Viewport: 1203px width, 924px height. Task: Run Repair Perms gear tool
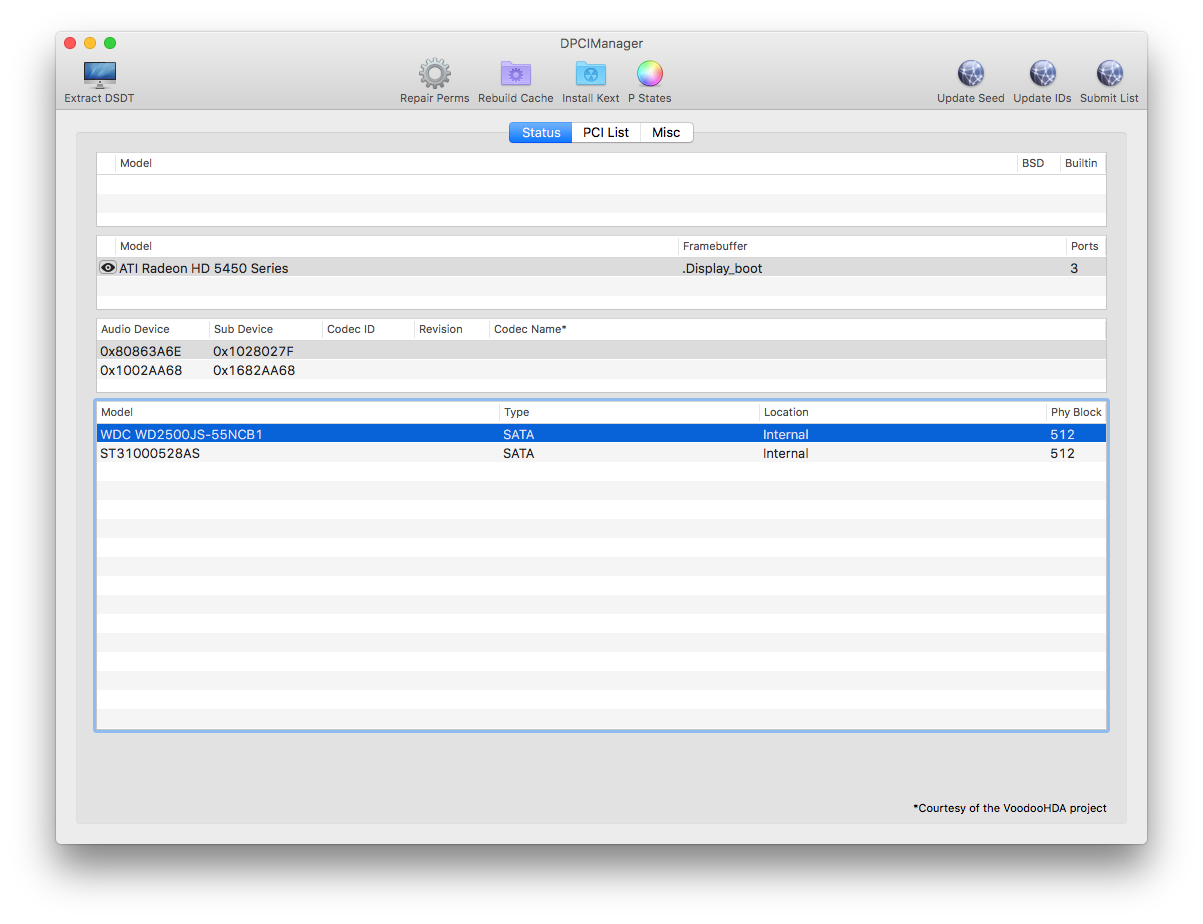(x=434, y=75)
